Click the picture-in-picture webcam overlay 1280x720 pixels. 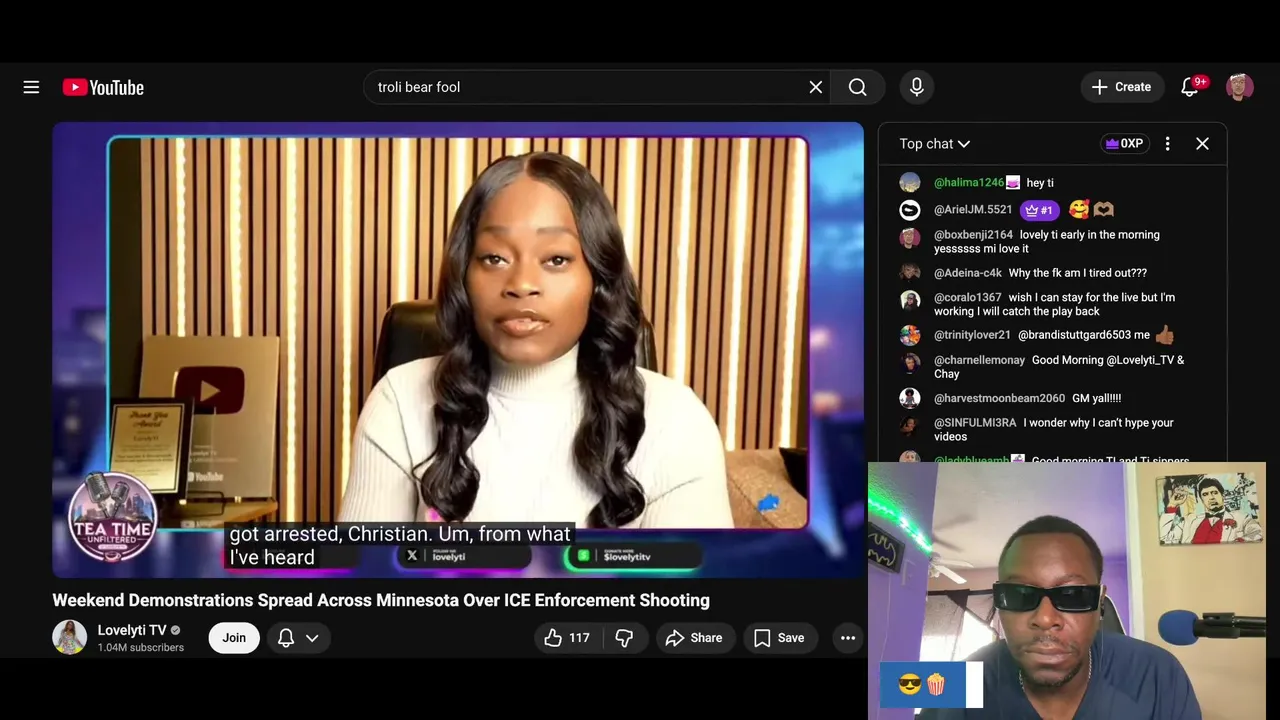tap(1067, 590)
